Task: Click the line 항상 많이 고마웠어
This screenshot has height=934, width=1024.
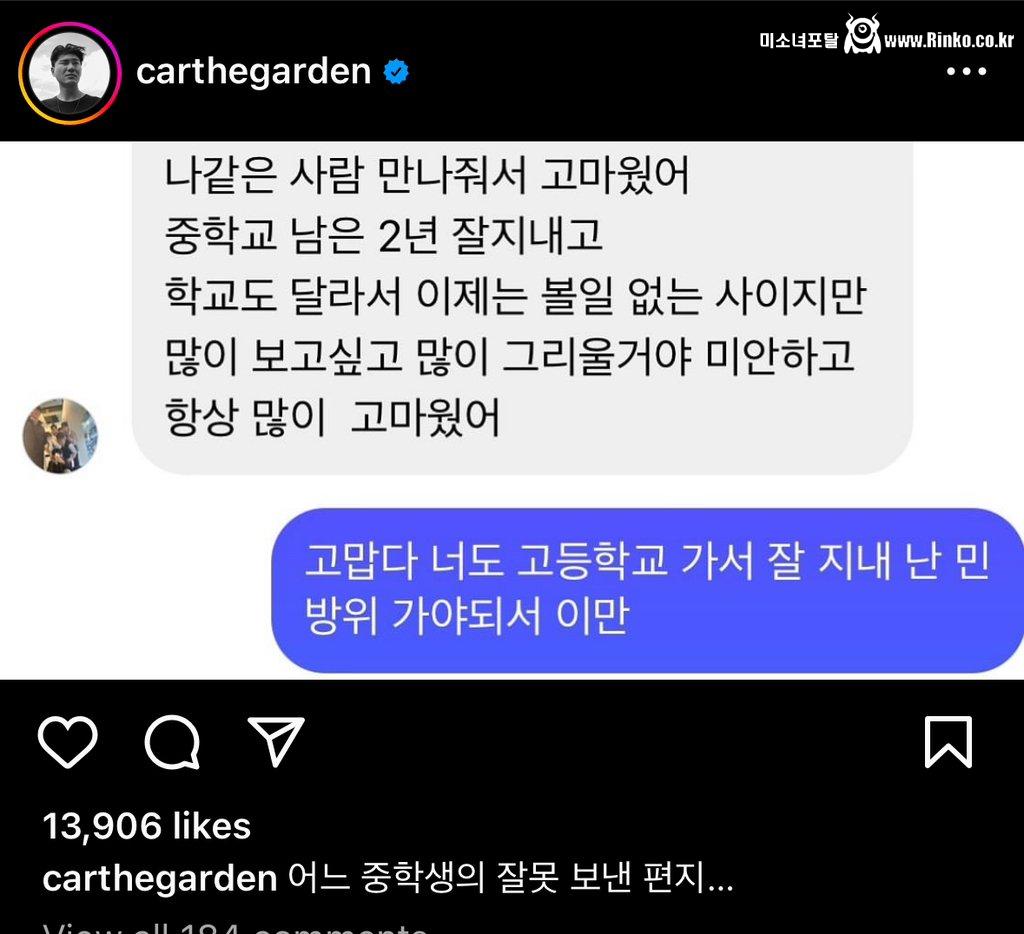Action: coord(332,417)
